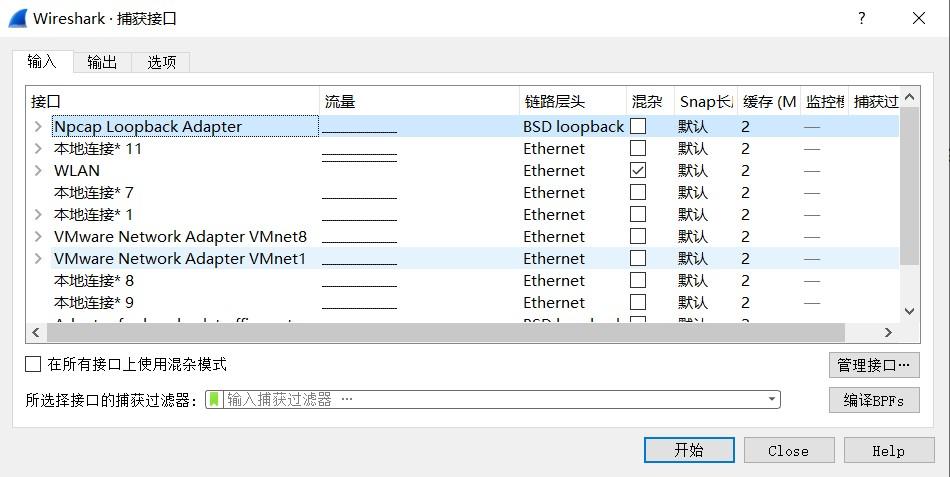Select VMware Network Adapter VMnet8 row
This screenshot has height=477, width=950.
[x=180, y=237]
